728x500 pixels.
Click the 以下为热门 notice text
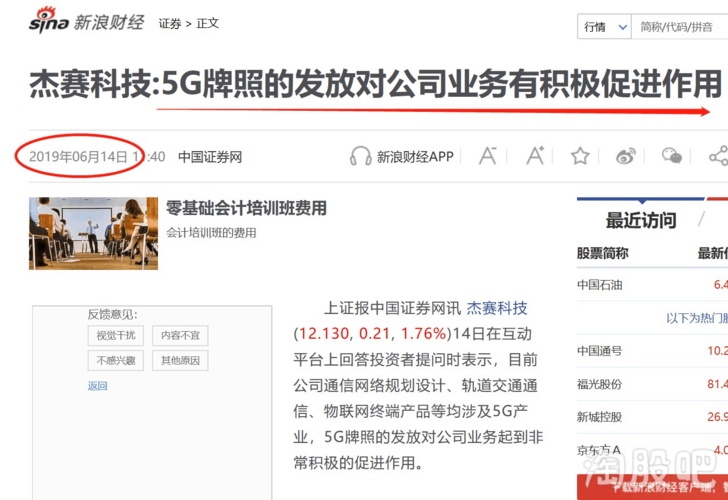[x=697, y=318]
